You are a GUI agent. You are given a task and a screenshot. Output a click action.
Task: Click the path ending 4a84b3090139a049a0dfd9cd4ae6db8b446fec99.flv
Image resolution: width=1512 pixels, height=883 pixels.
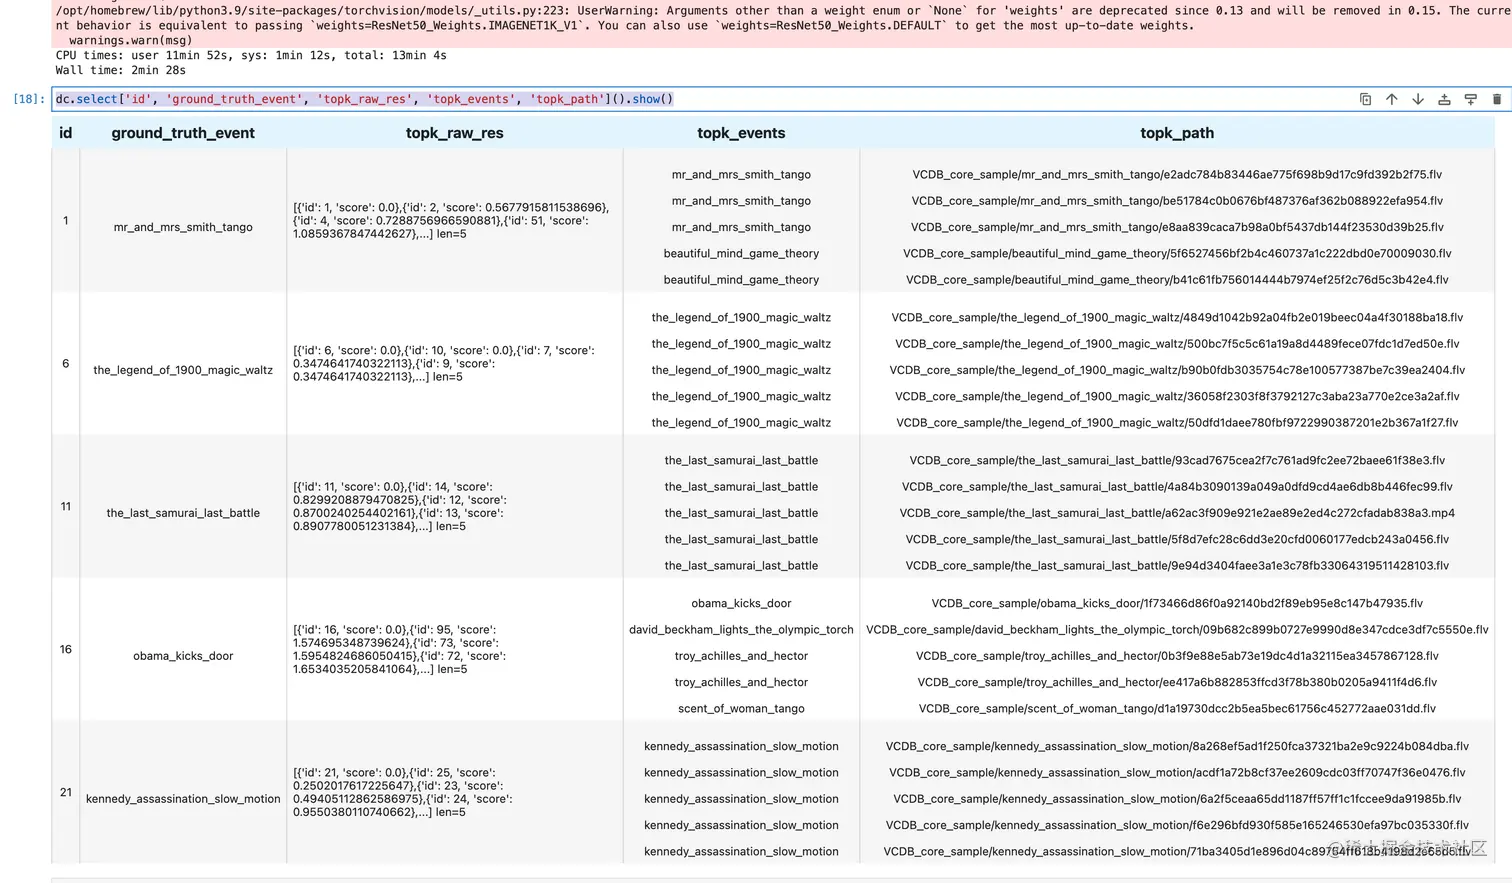click(1177, 487)
